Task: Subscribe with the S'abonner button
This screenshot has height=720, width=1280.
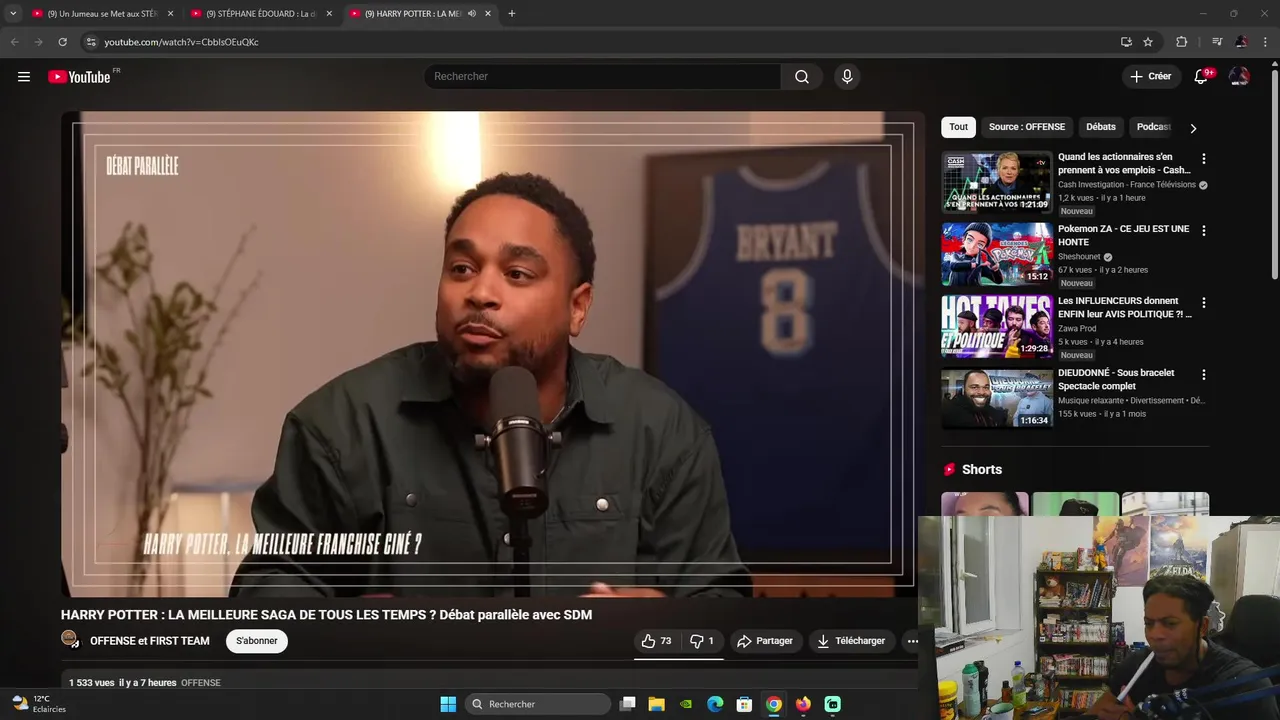Action: [x=257, y=641]
